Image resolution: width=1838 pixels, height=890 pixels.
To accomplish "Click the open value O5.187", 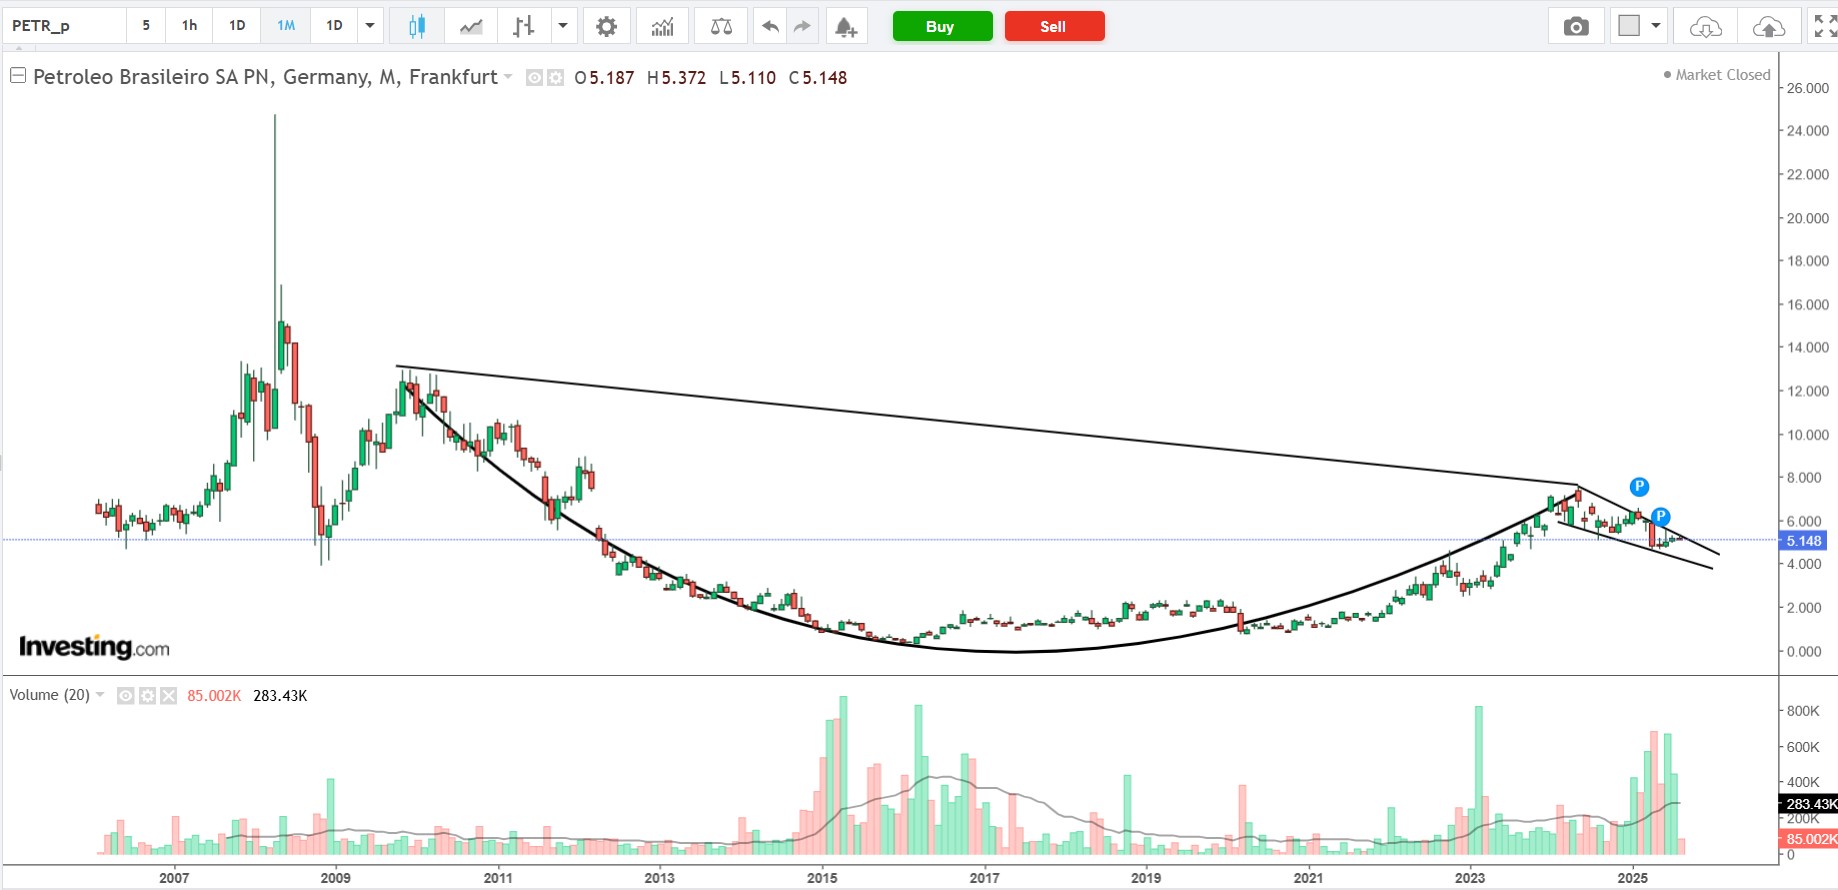I will pos(604,78).
